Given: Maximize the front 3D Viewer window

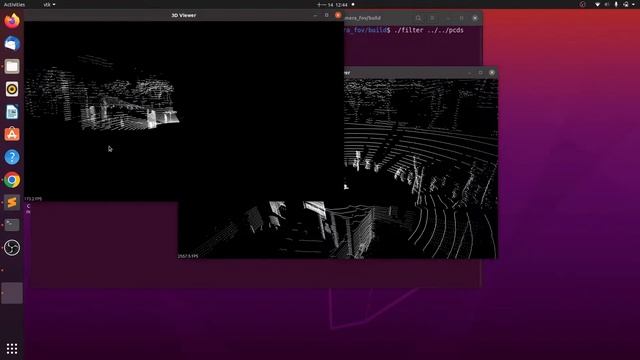Looking at the screenshot, I should 327,15.
